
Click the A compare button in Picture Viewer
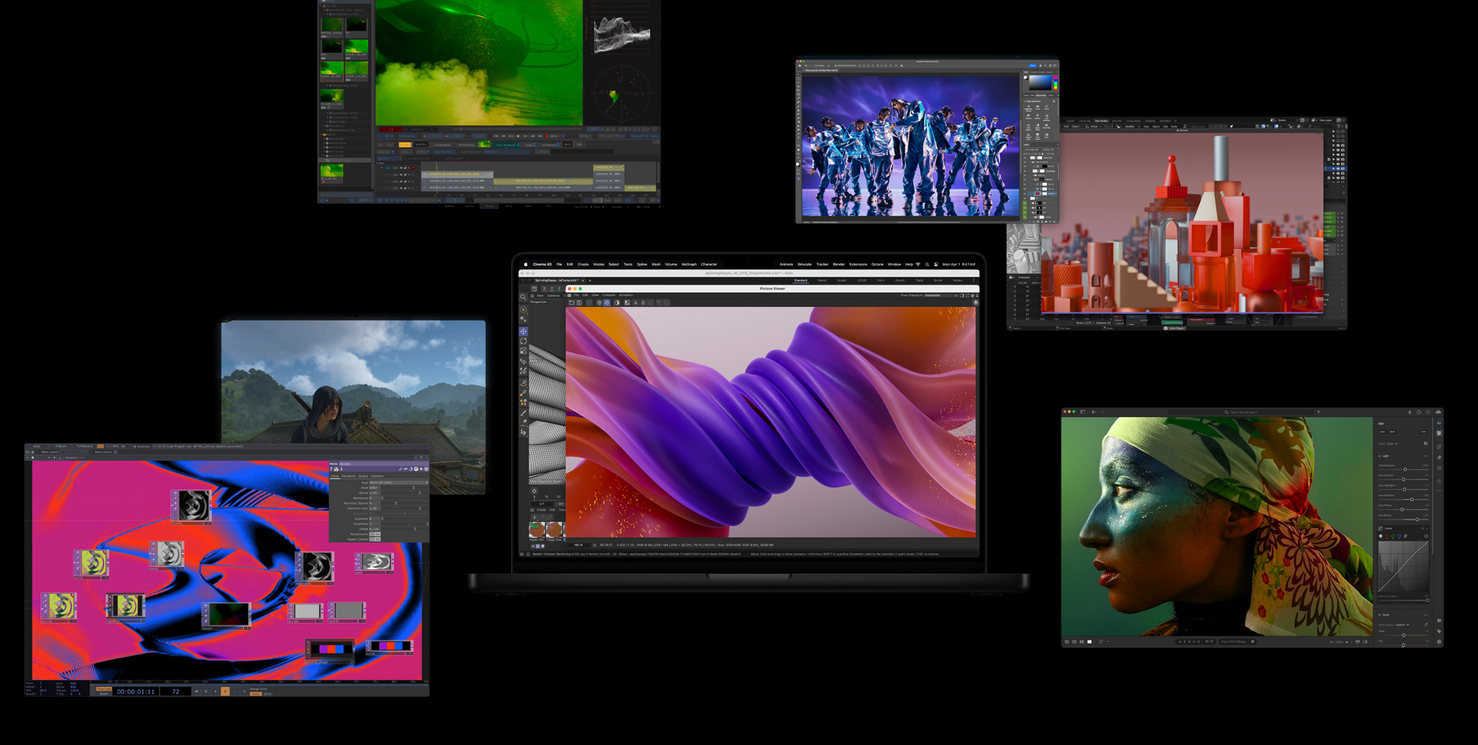pyautogui.click(x=635, y=302)
